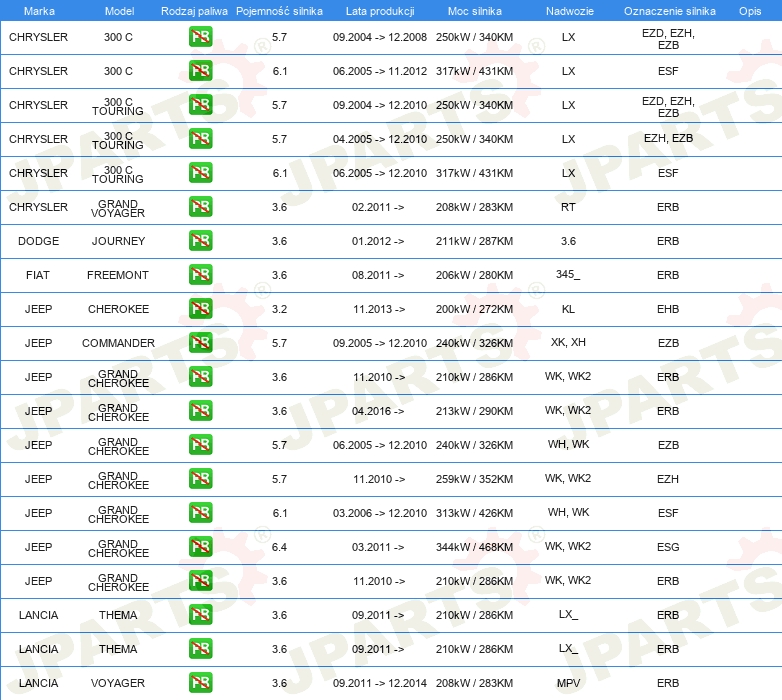The height and width of the screenshot is (700, 782).
Task: Click the 211kW / 287KM power cell
Action: [474, 241]
